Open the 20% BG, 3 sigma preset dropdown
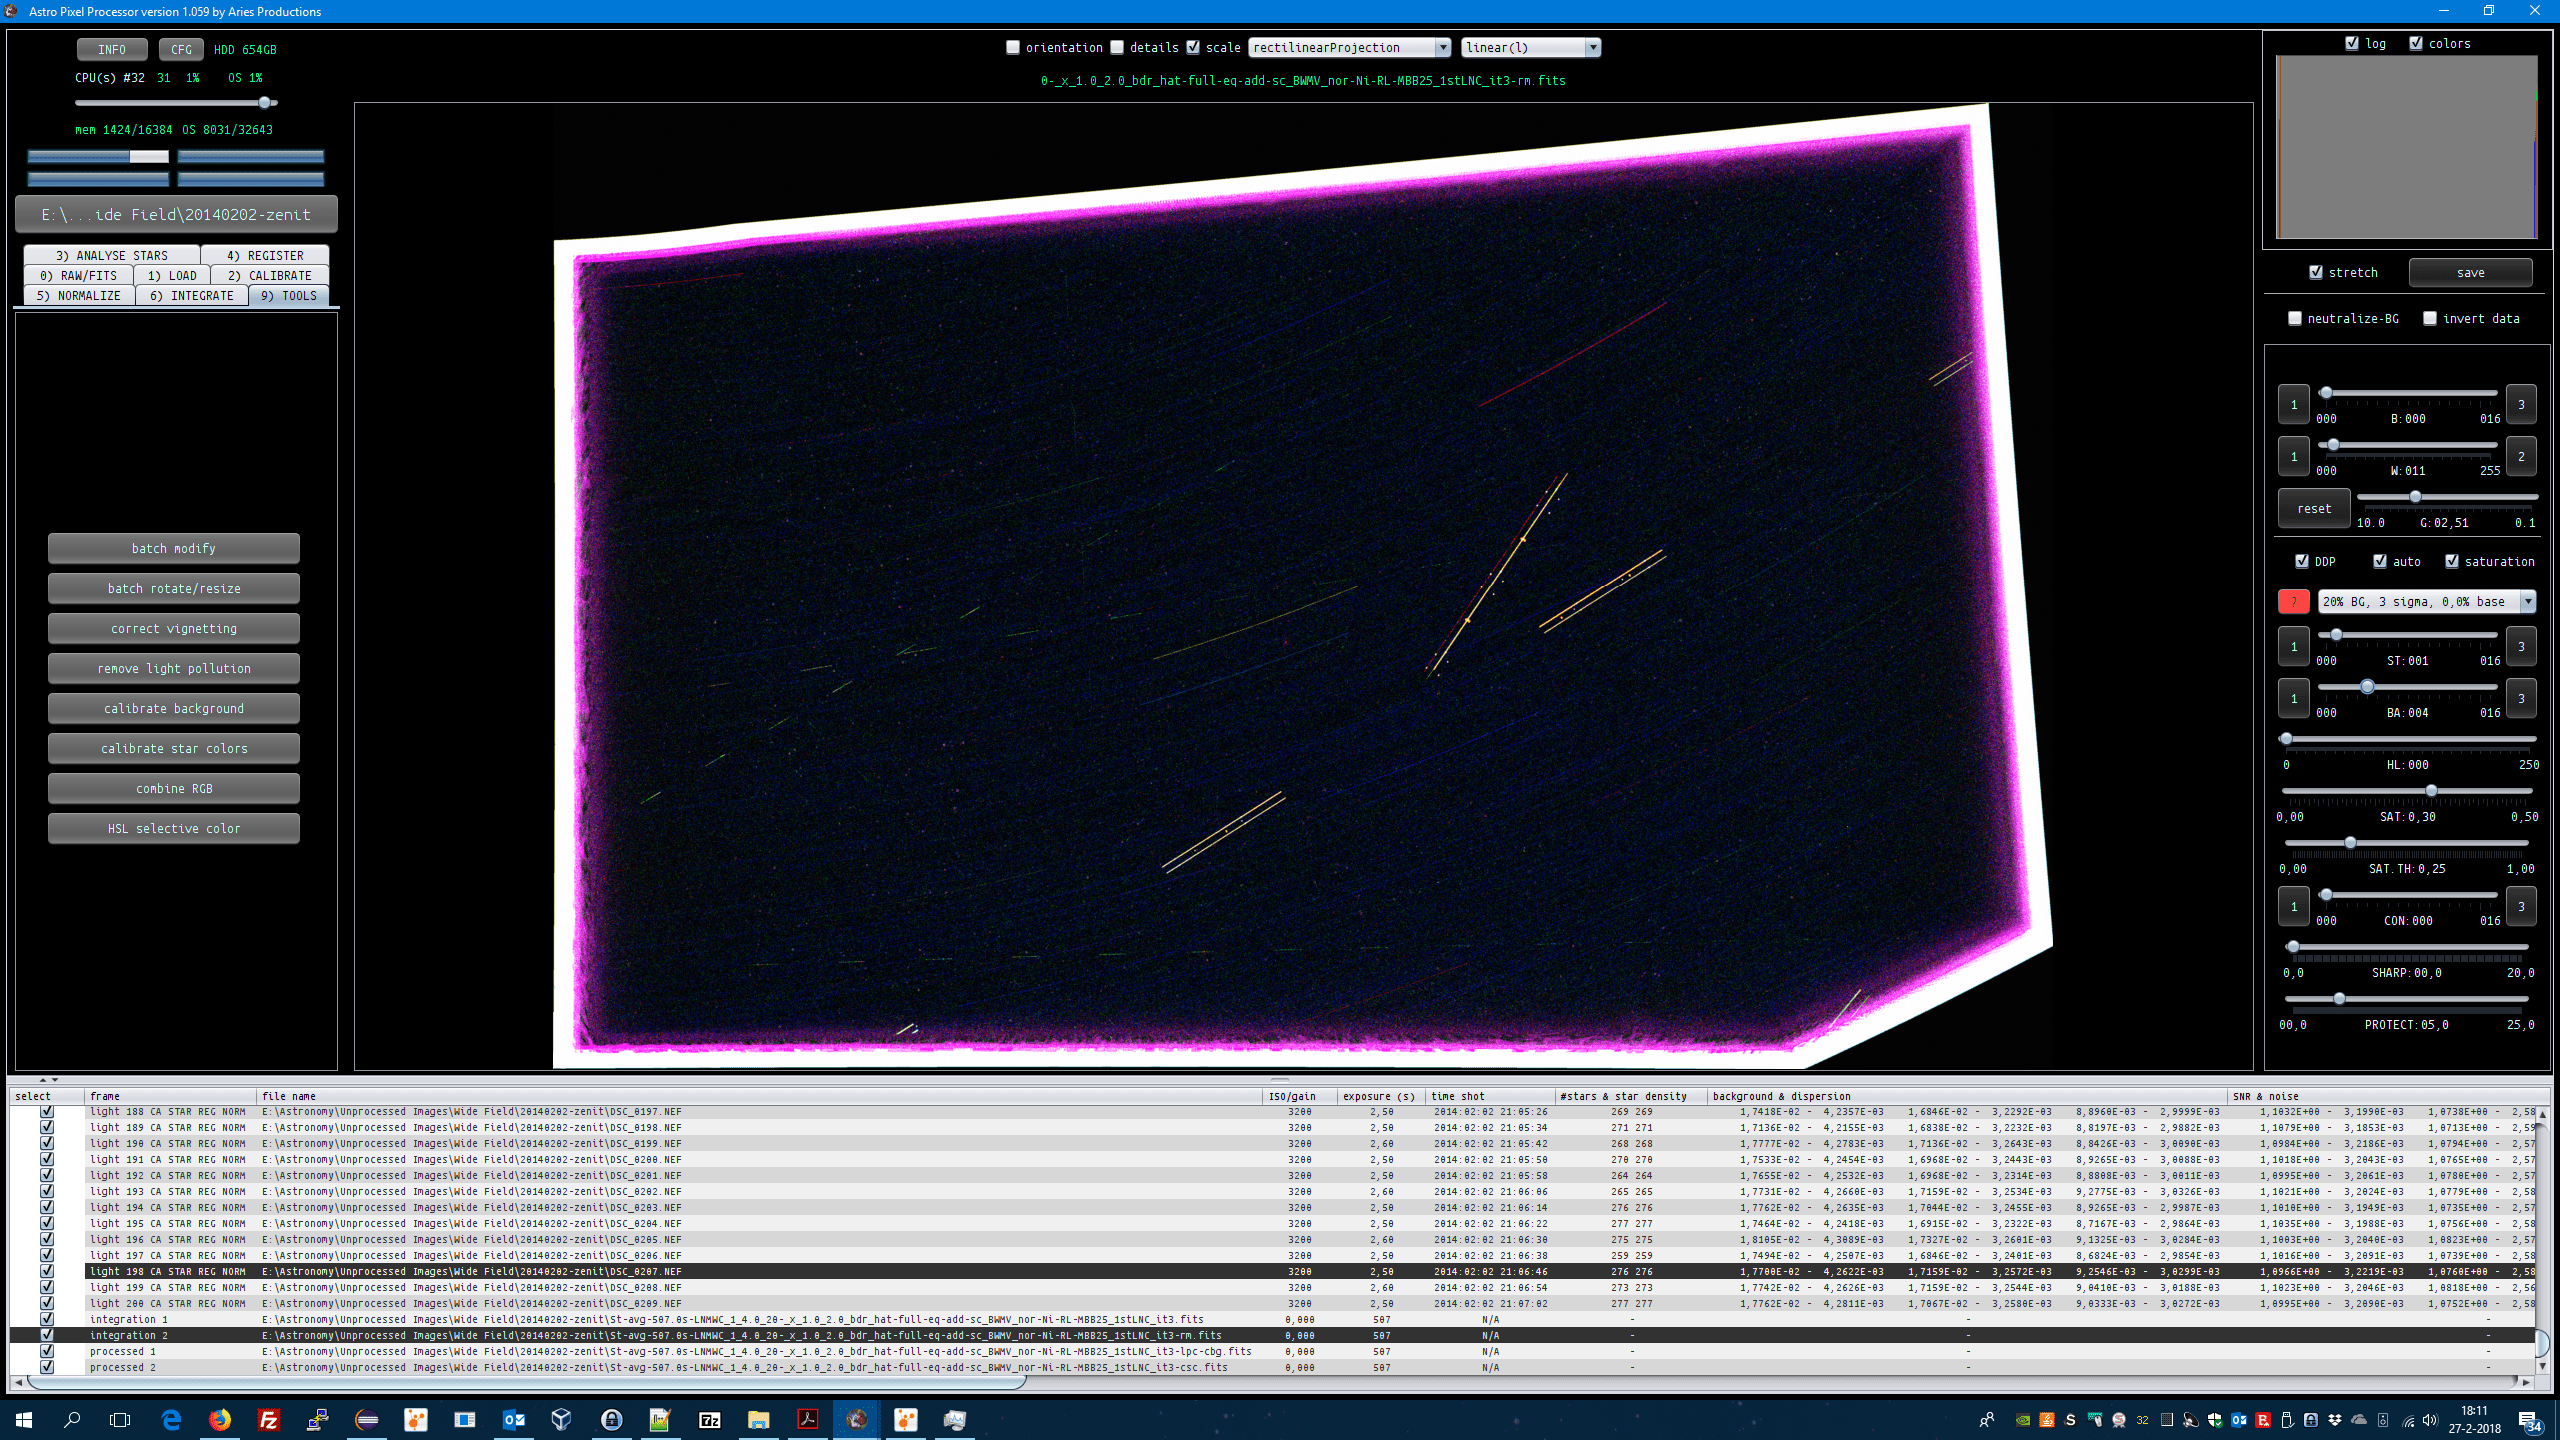This screenshot has width=2560, height=1440. tap(2426, 601)
